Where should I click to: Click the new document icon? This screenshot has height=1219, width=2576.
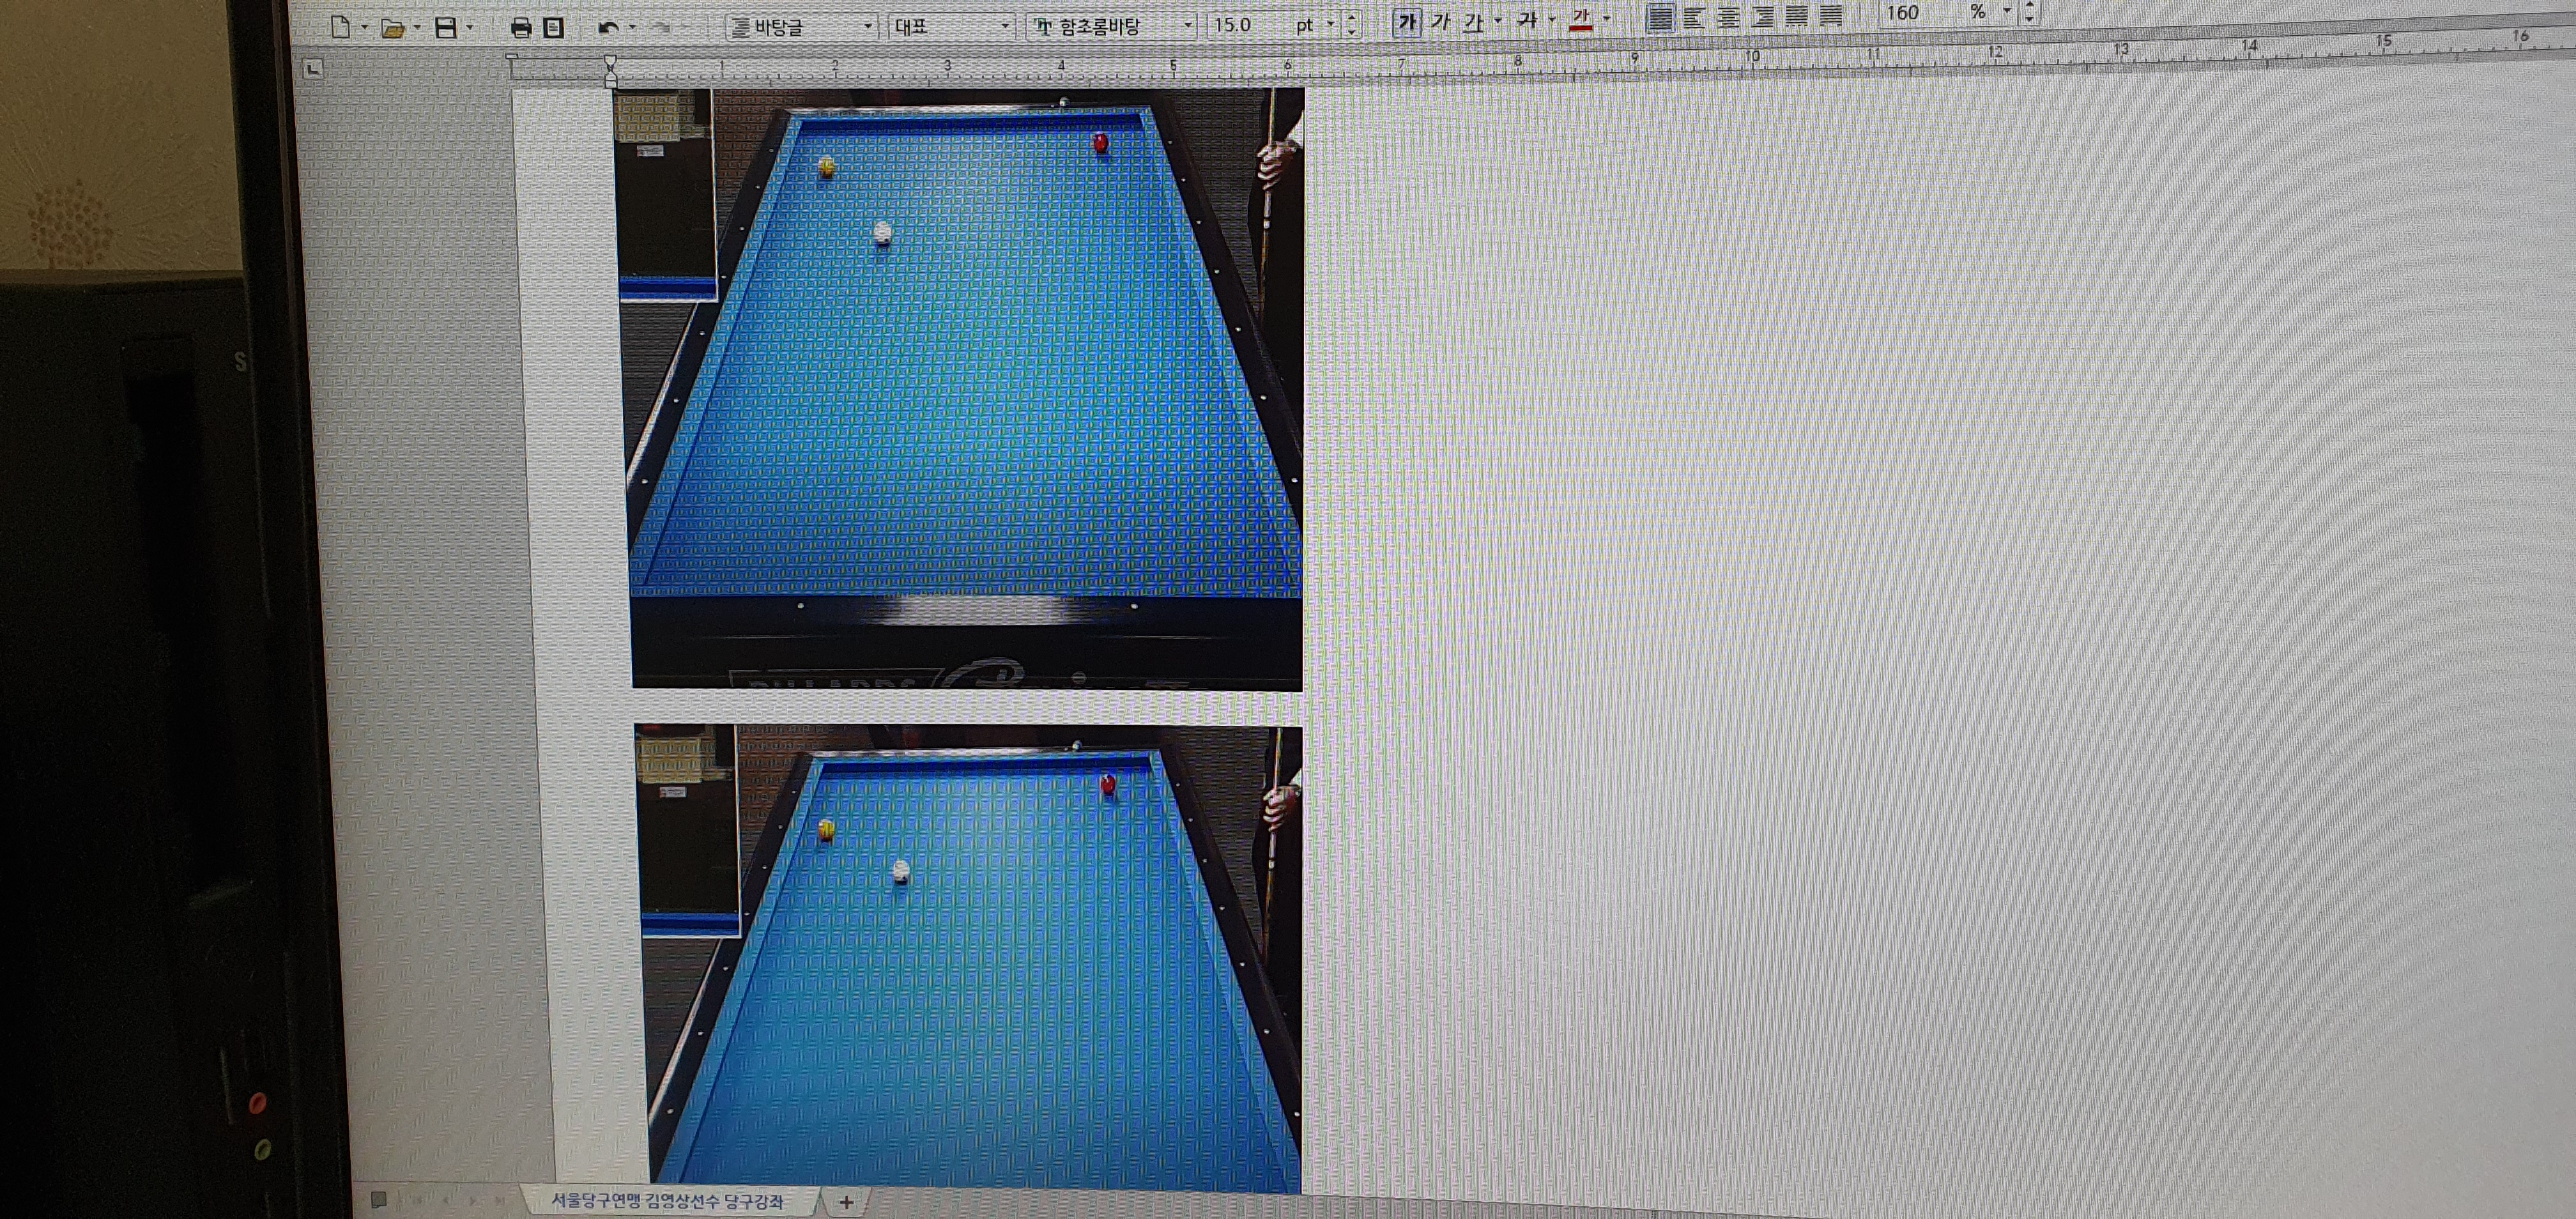pyautogui.click(x=340, y=27)
